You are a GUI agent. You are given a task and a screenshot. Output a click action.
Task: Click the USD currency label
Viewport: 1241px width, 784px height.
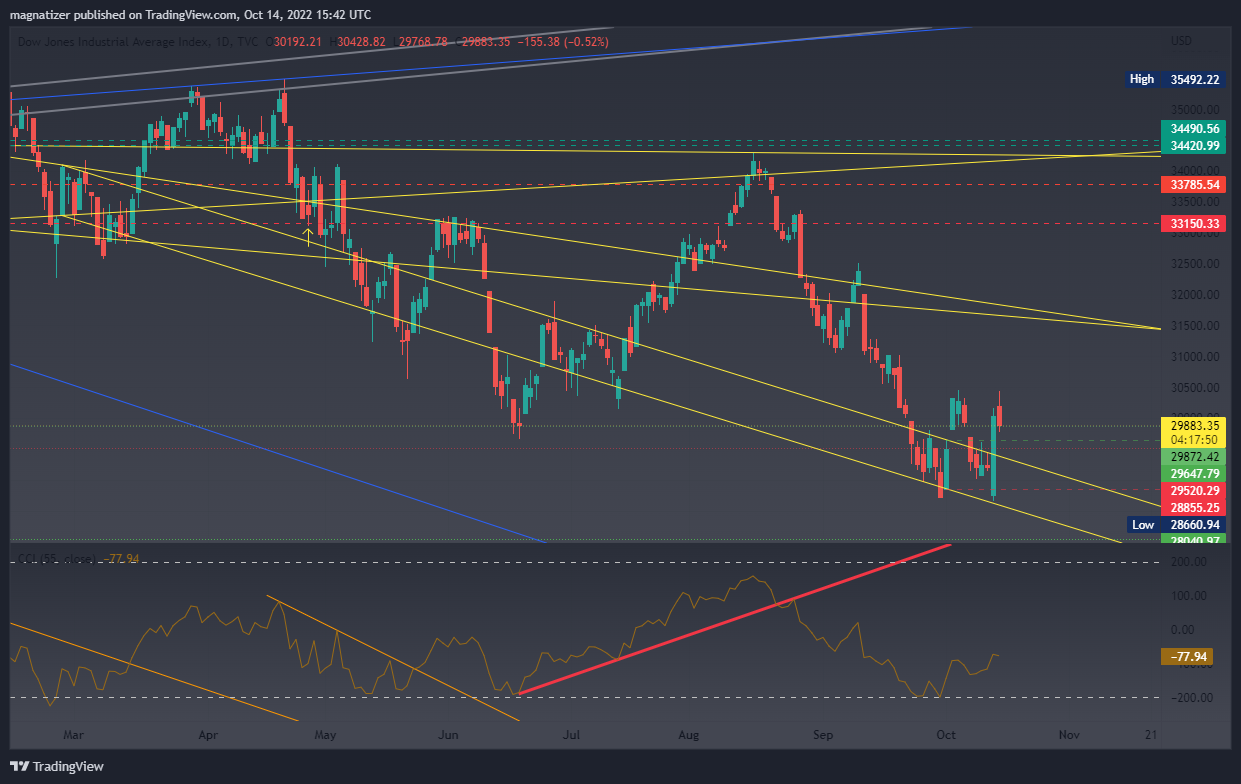click(x=1181, y=41)
